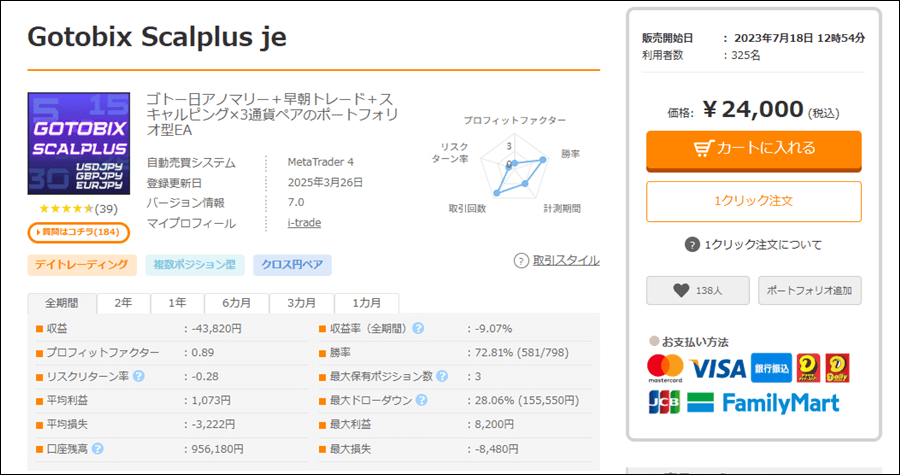Click the 登録更新日 value 2025年3月26日
The height and width of the screenshot is (475, 900).
(325, 183)
